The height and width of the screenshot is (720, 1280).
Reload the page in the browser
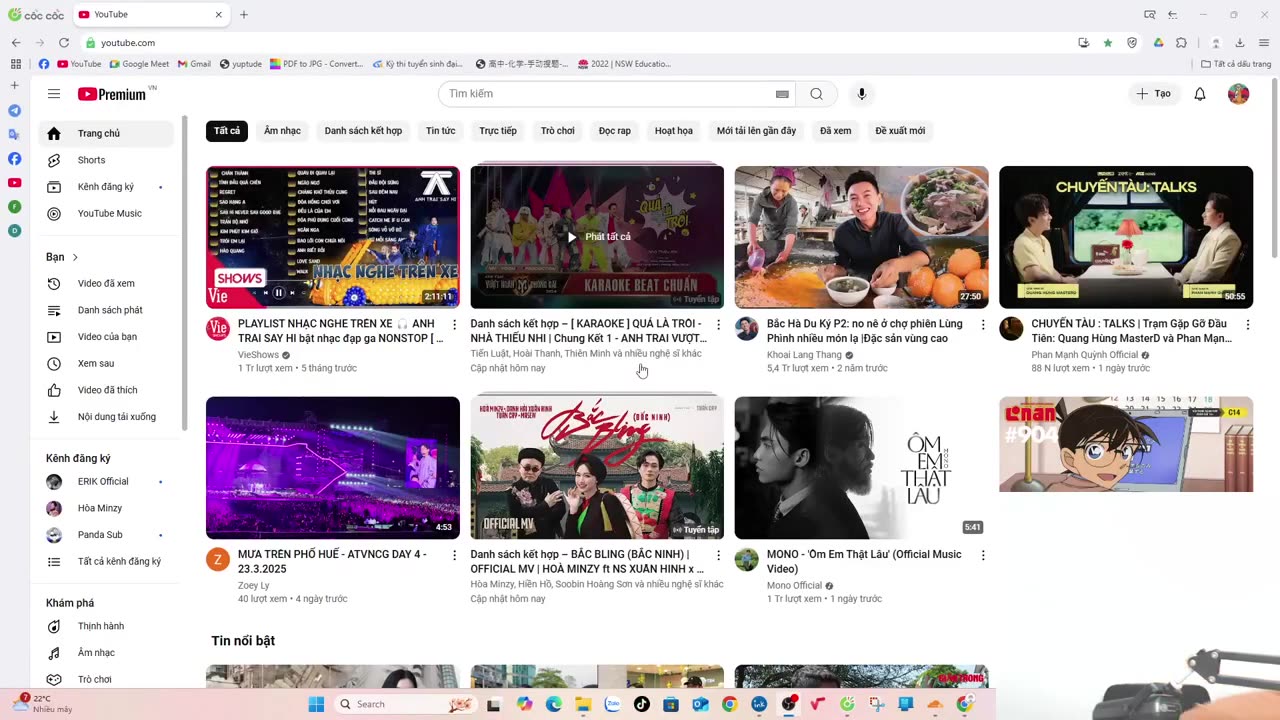[x=64, y=43]
